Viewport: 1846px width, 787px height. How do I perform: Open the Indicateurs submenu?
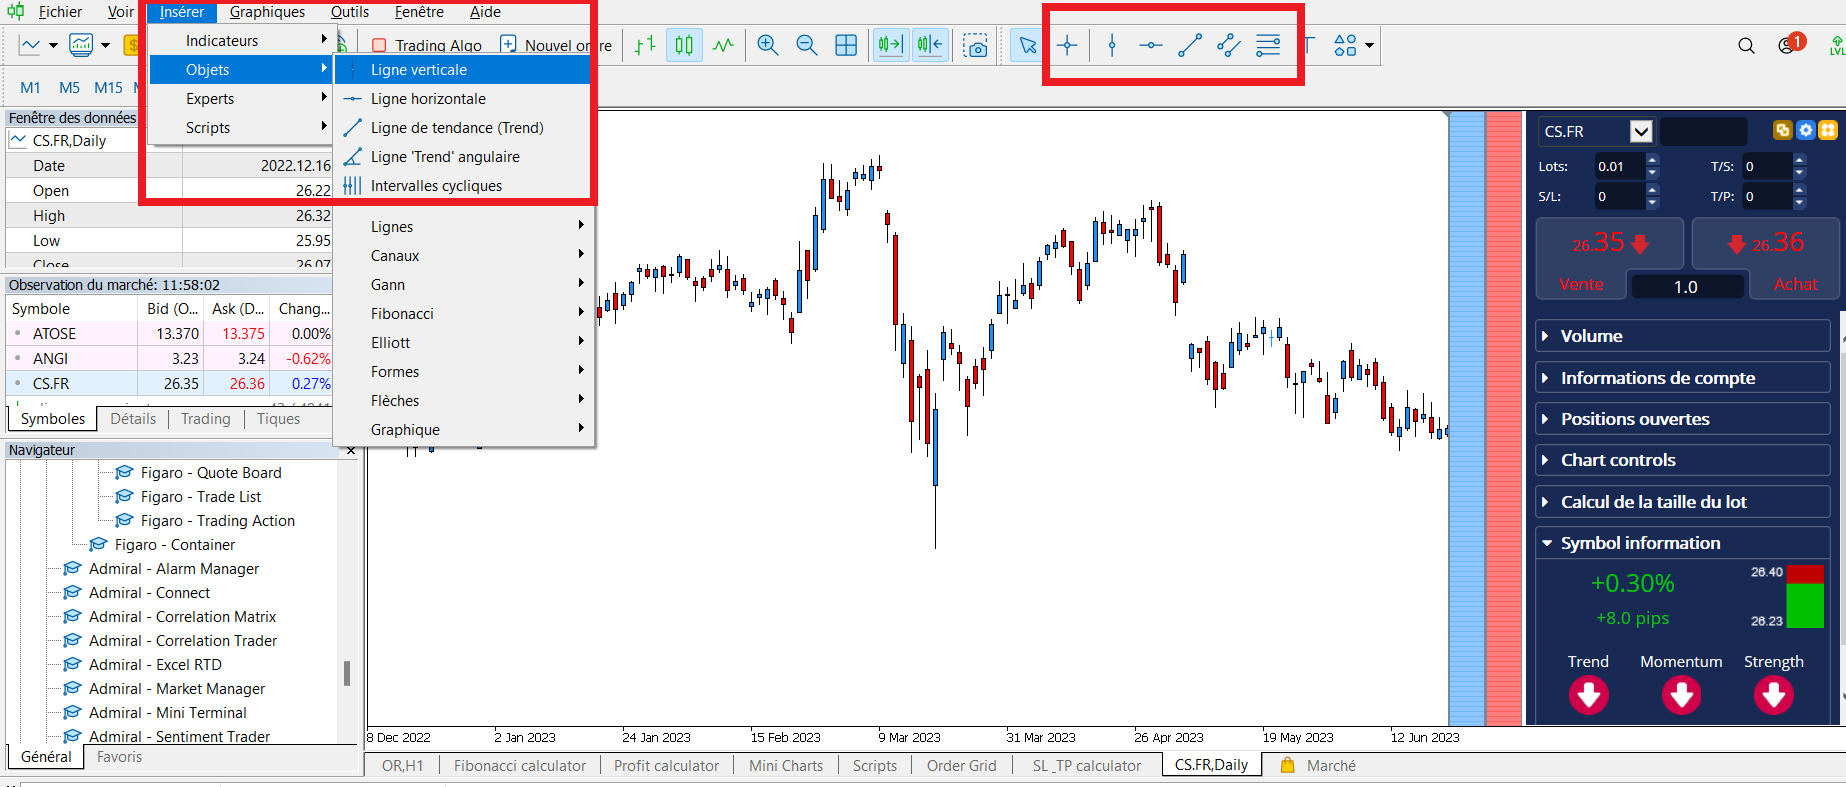(240, 41)
